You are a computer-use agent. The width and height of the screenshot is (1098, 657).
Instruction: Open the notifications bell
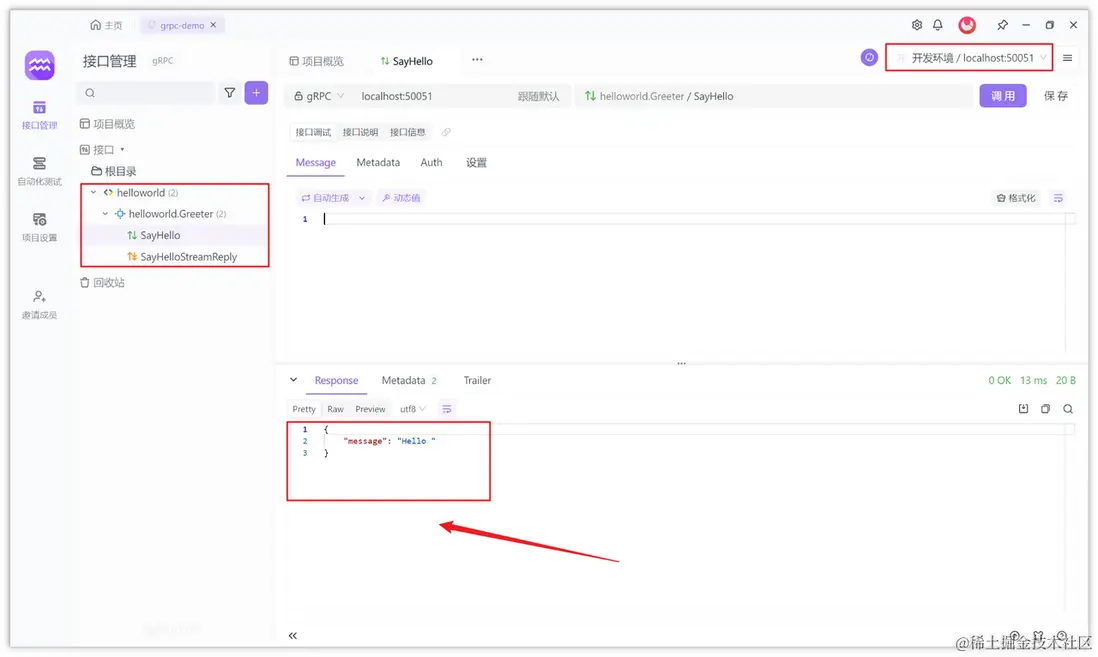point(938,25)
